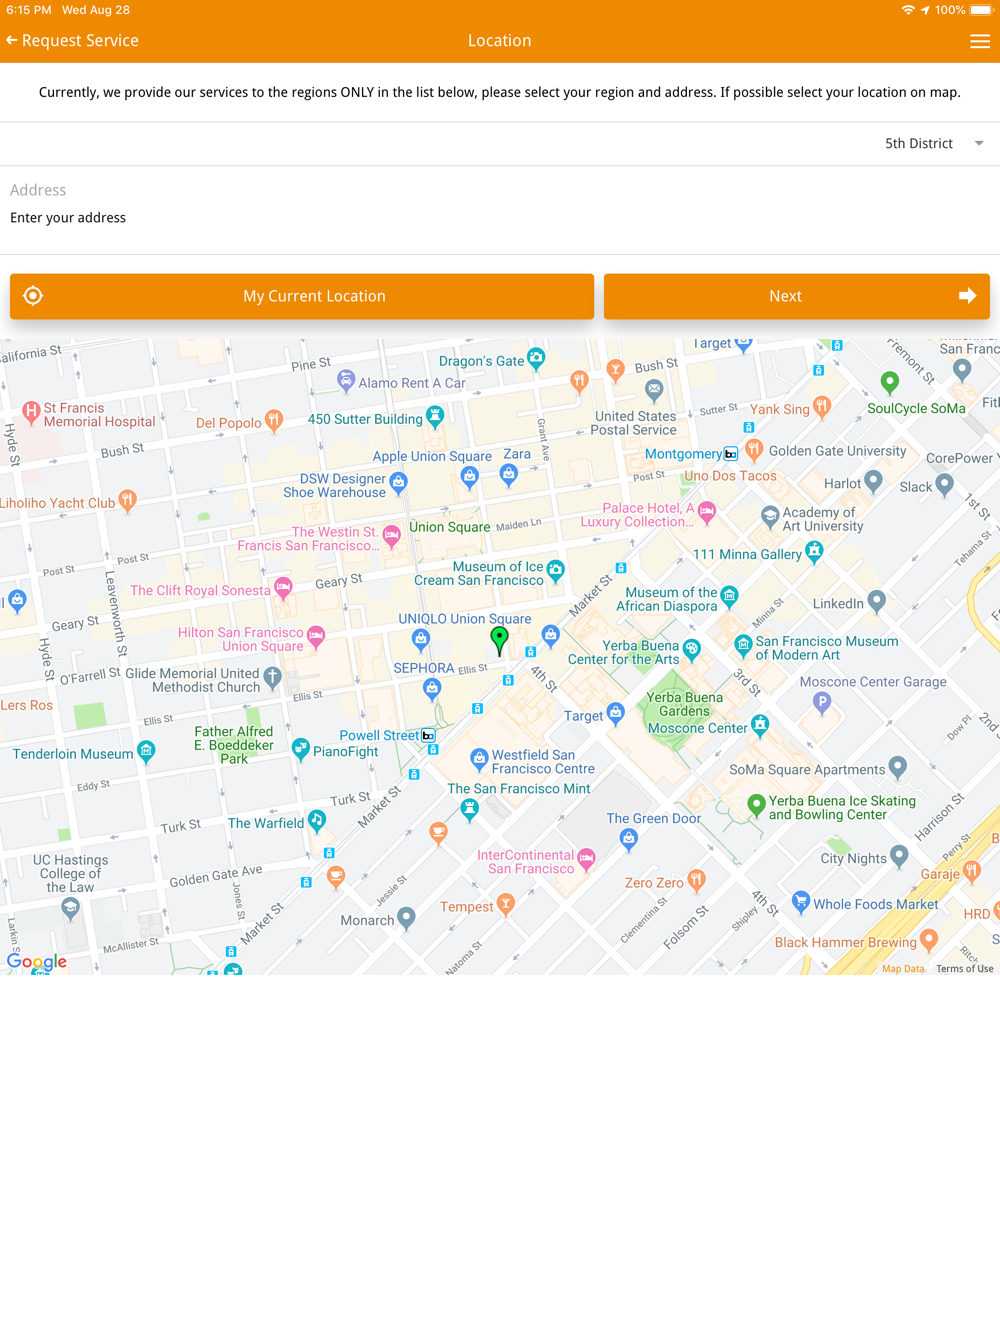The width and height of the screenshot is (1000, 1334).
Task: Tap the Union Square label
Action: pyautogui.click(x=449, y=527)
